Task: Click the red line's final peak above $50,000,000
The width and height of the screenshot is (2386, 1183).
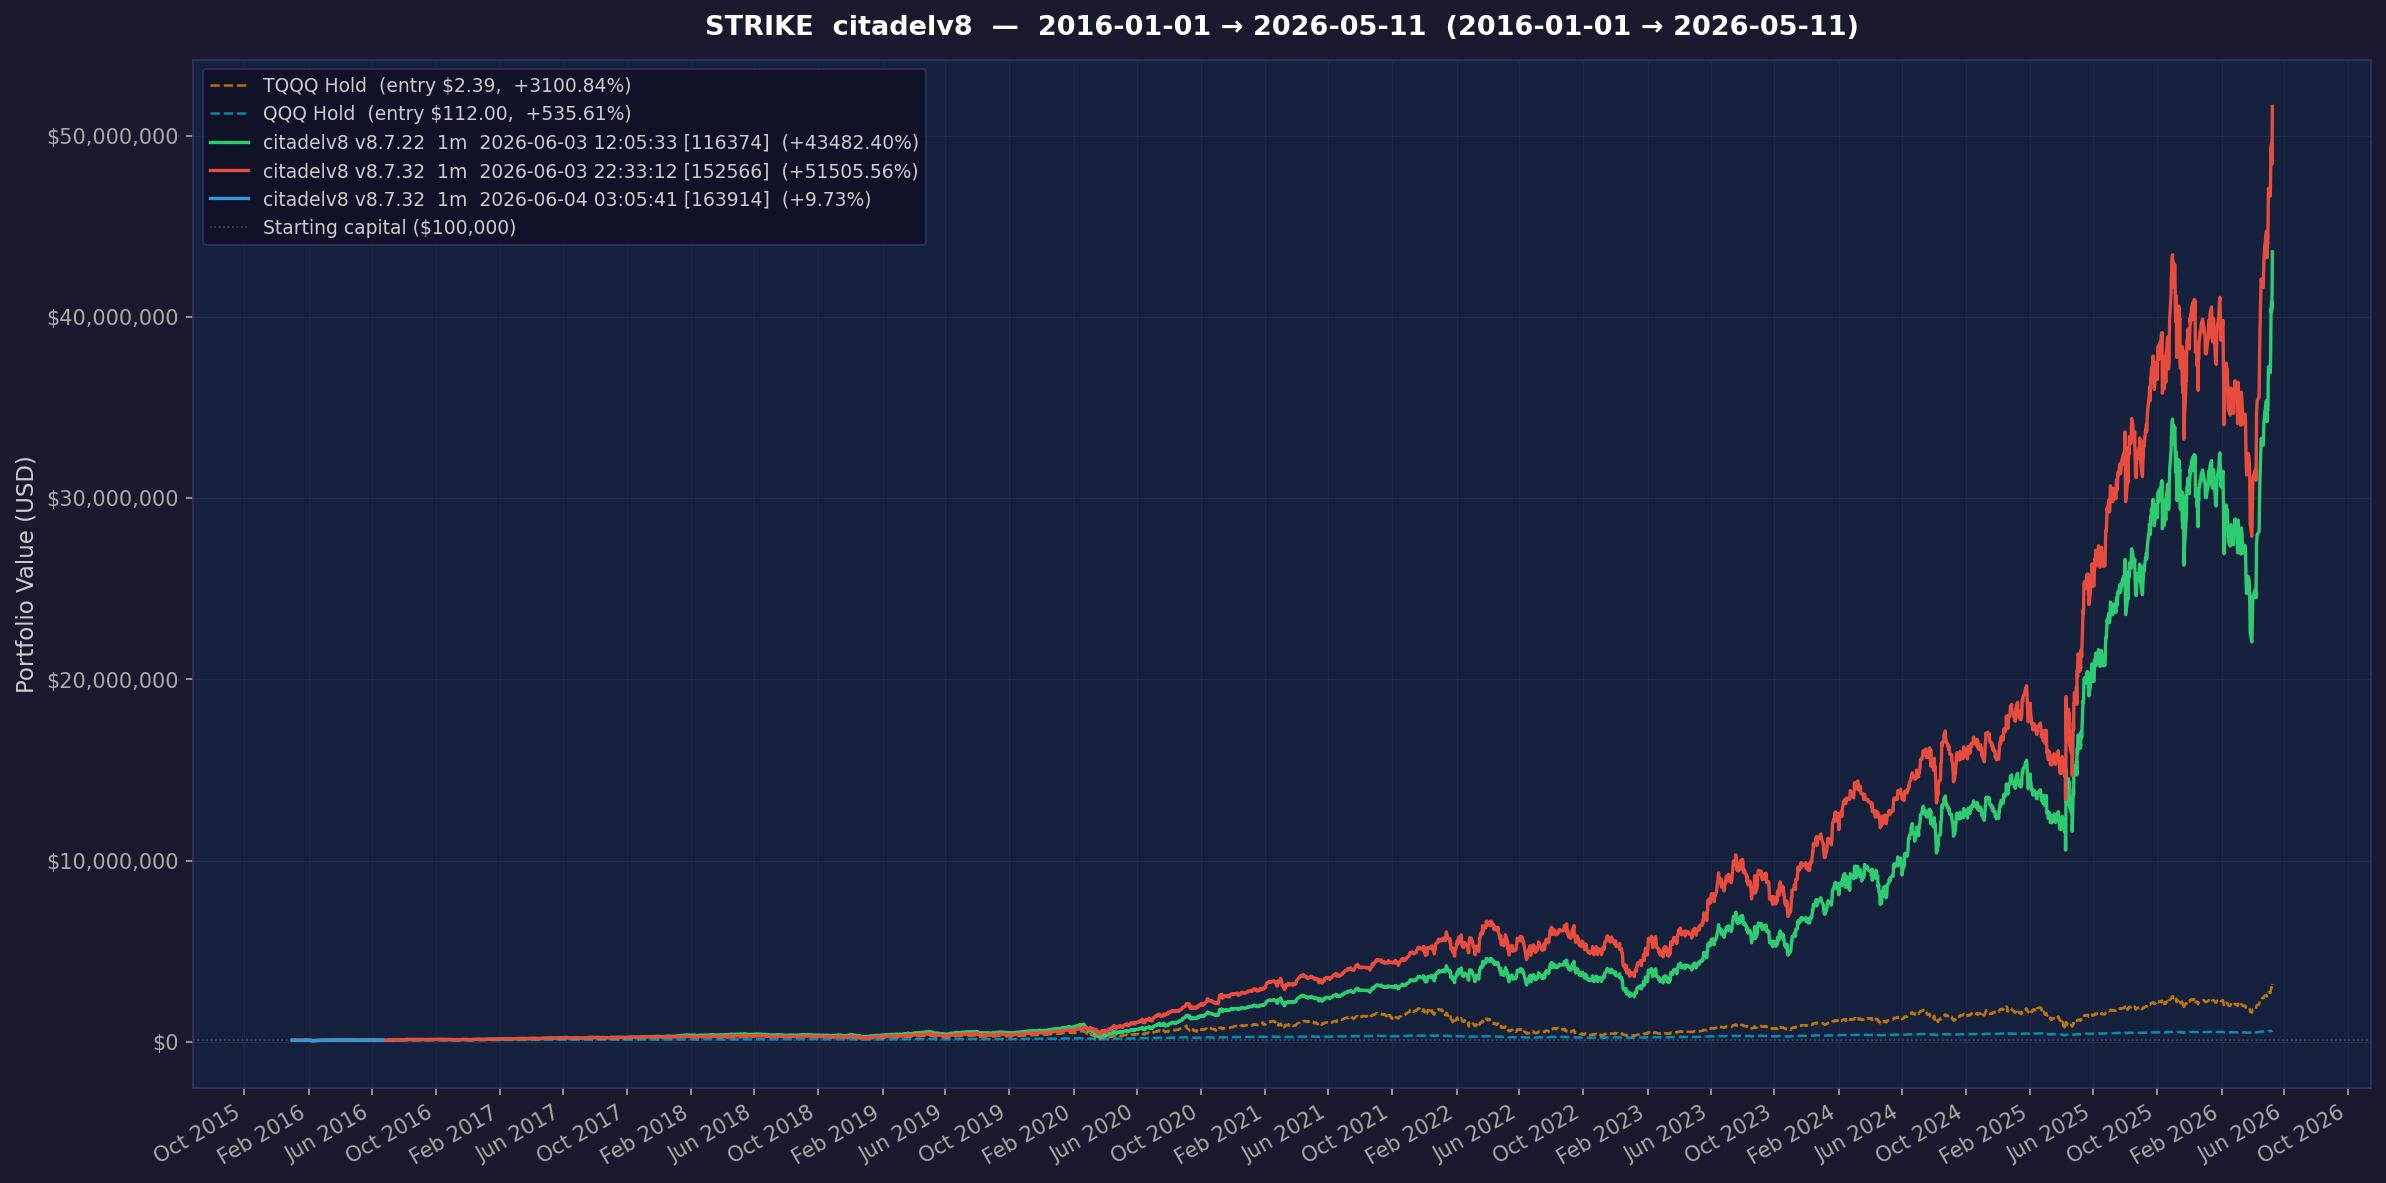Action: coord(2272,108)
